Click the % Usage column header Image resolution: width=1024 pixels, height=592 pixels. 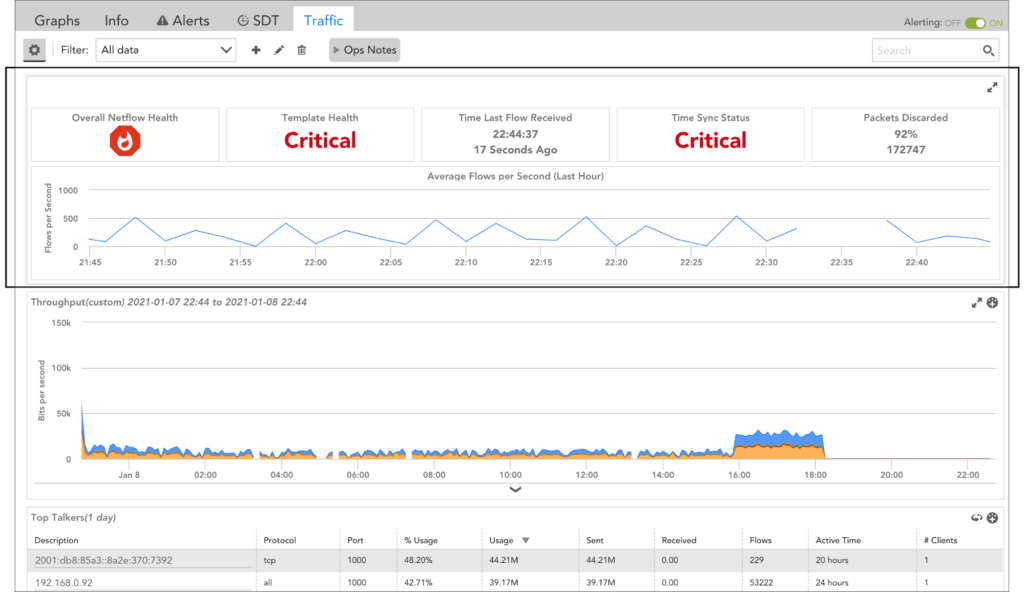point(421,540)
